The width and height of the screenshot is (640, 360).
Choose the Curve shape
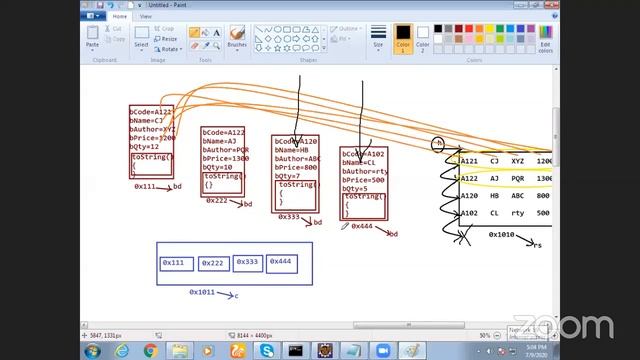pyautogui.click(x=268, y=30)
